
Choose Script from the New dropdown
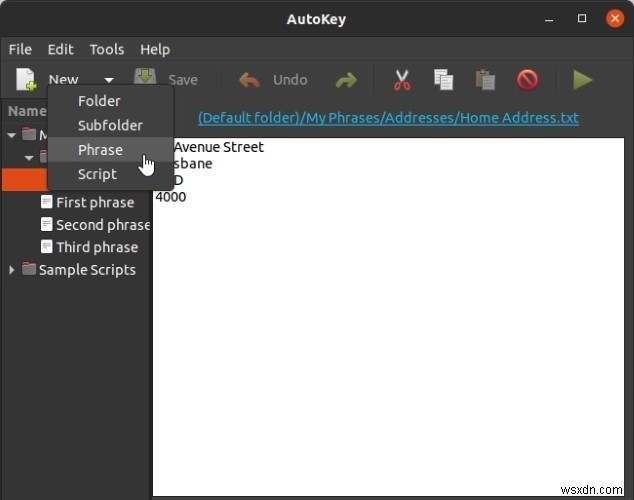(111, 174)
